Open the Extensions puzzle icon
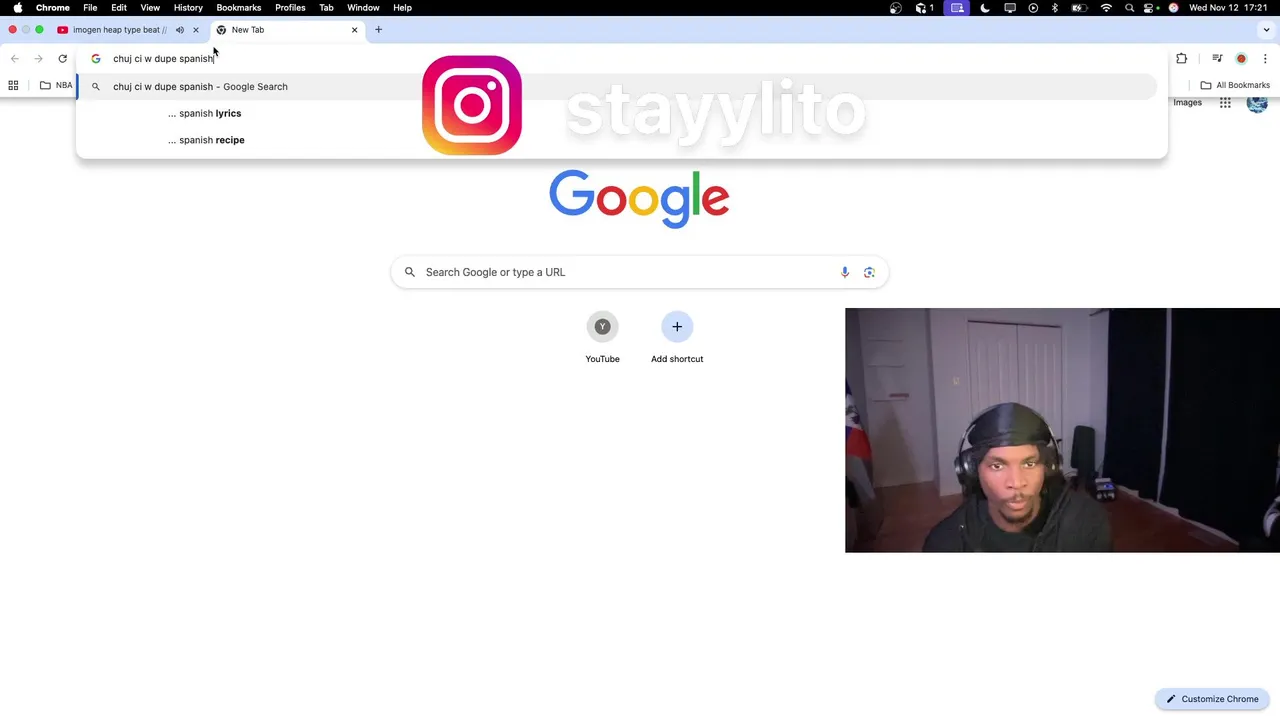 coord(1181,59)
